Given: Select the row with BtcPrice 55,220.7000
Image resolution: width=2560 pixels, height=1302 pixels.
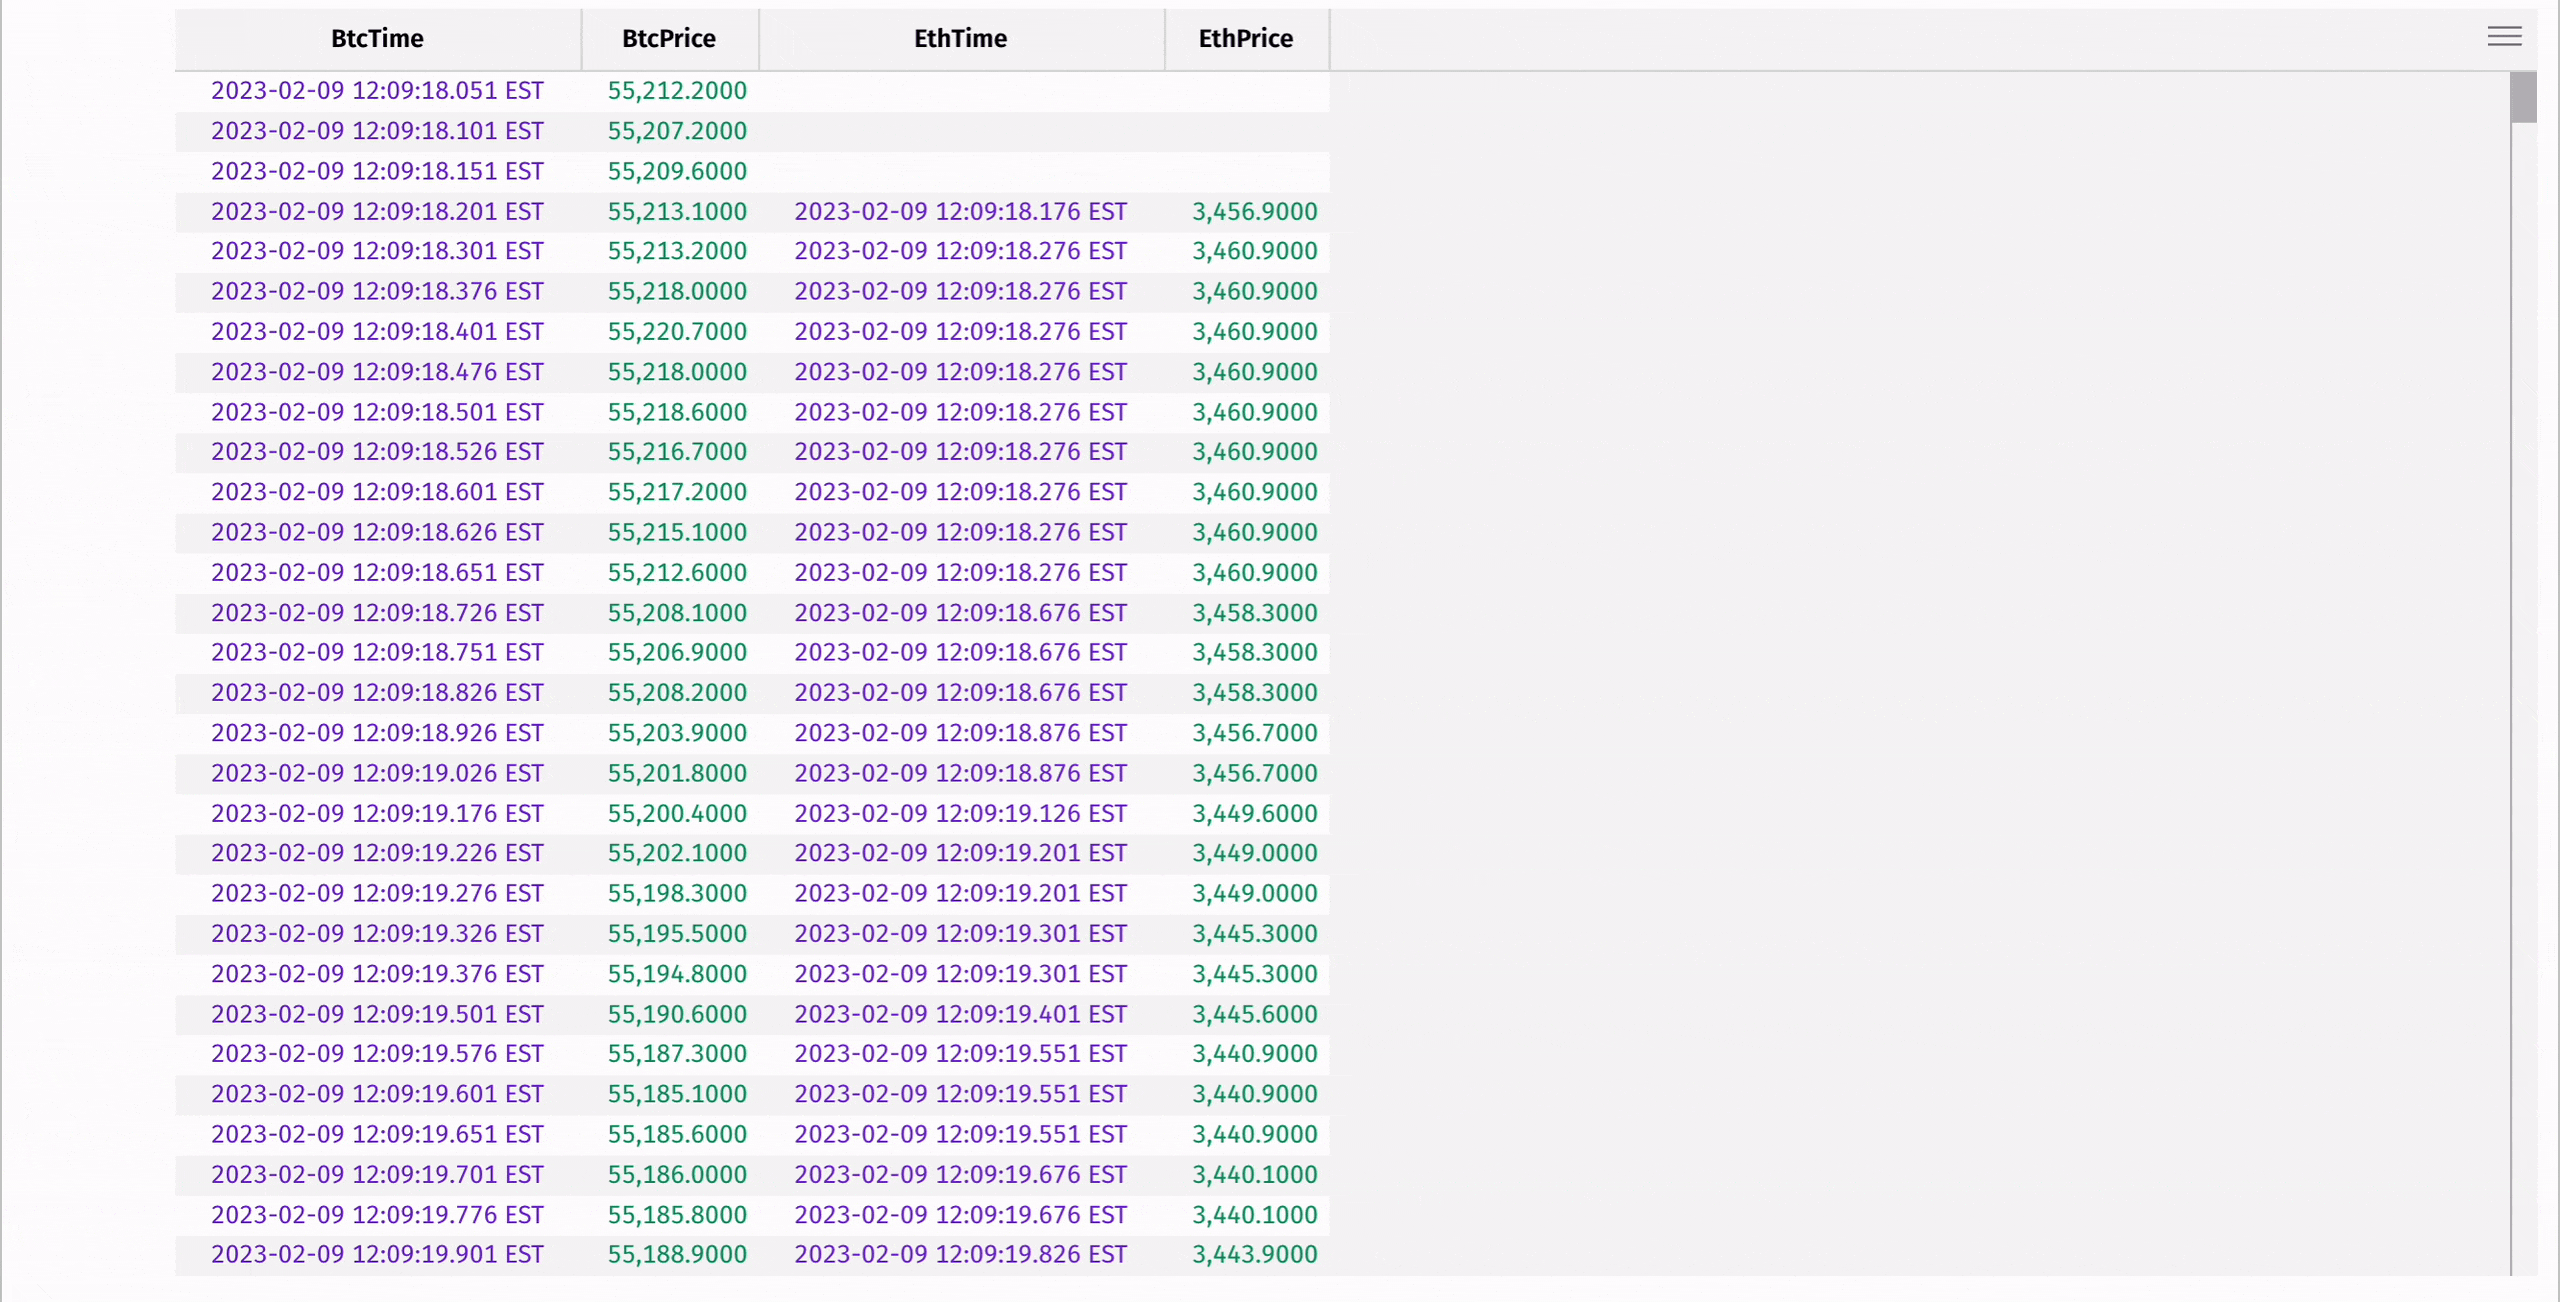Looking at the screenshot, I should tap(676, 331).
